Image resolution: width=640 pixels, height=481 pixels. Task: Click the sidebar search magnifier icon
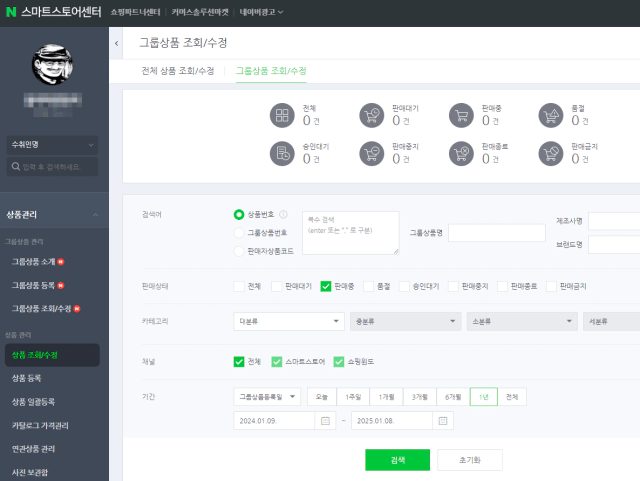point(16,167)
